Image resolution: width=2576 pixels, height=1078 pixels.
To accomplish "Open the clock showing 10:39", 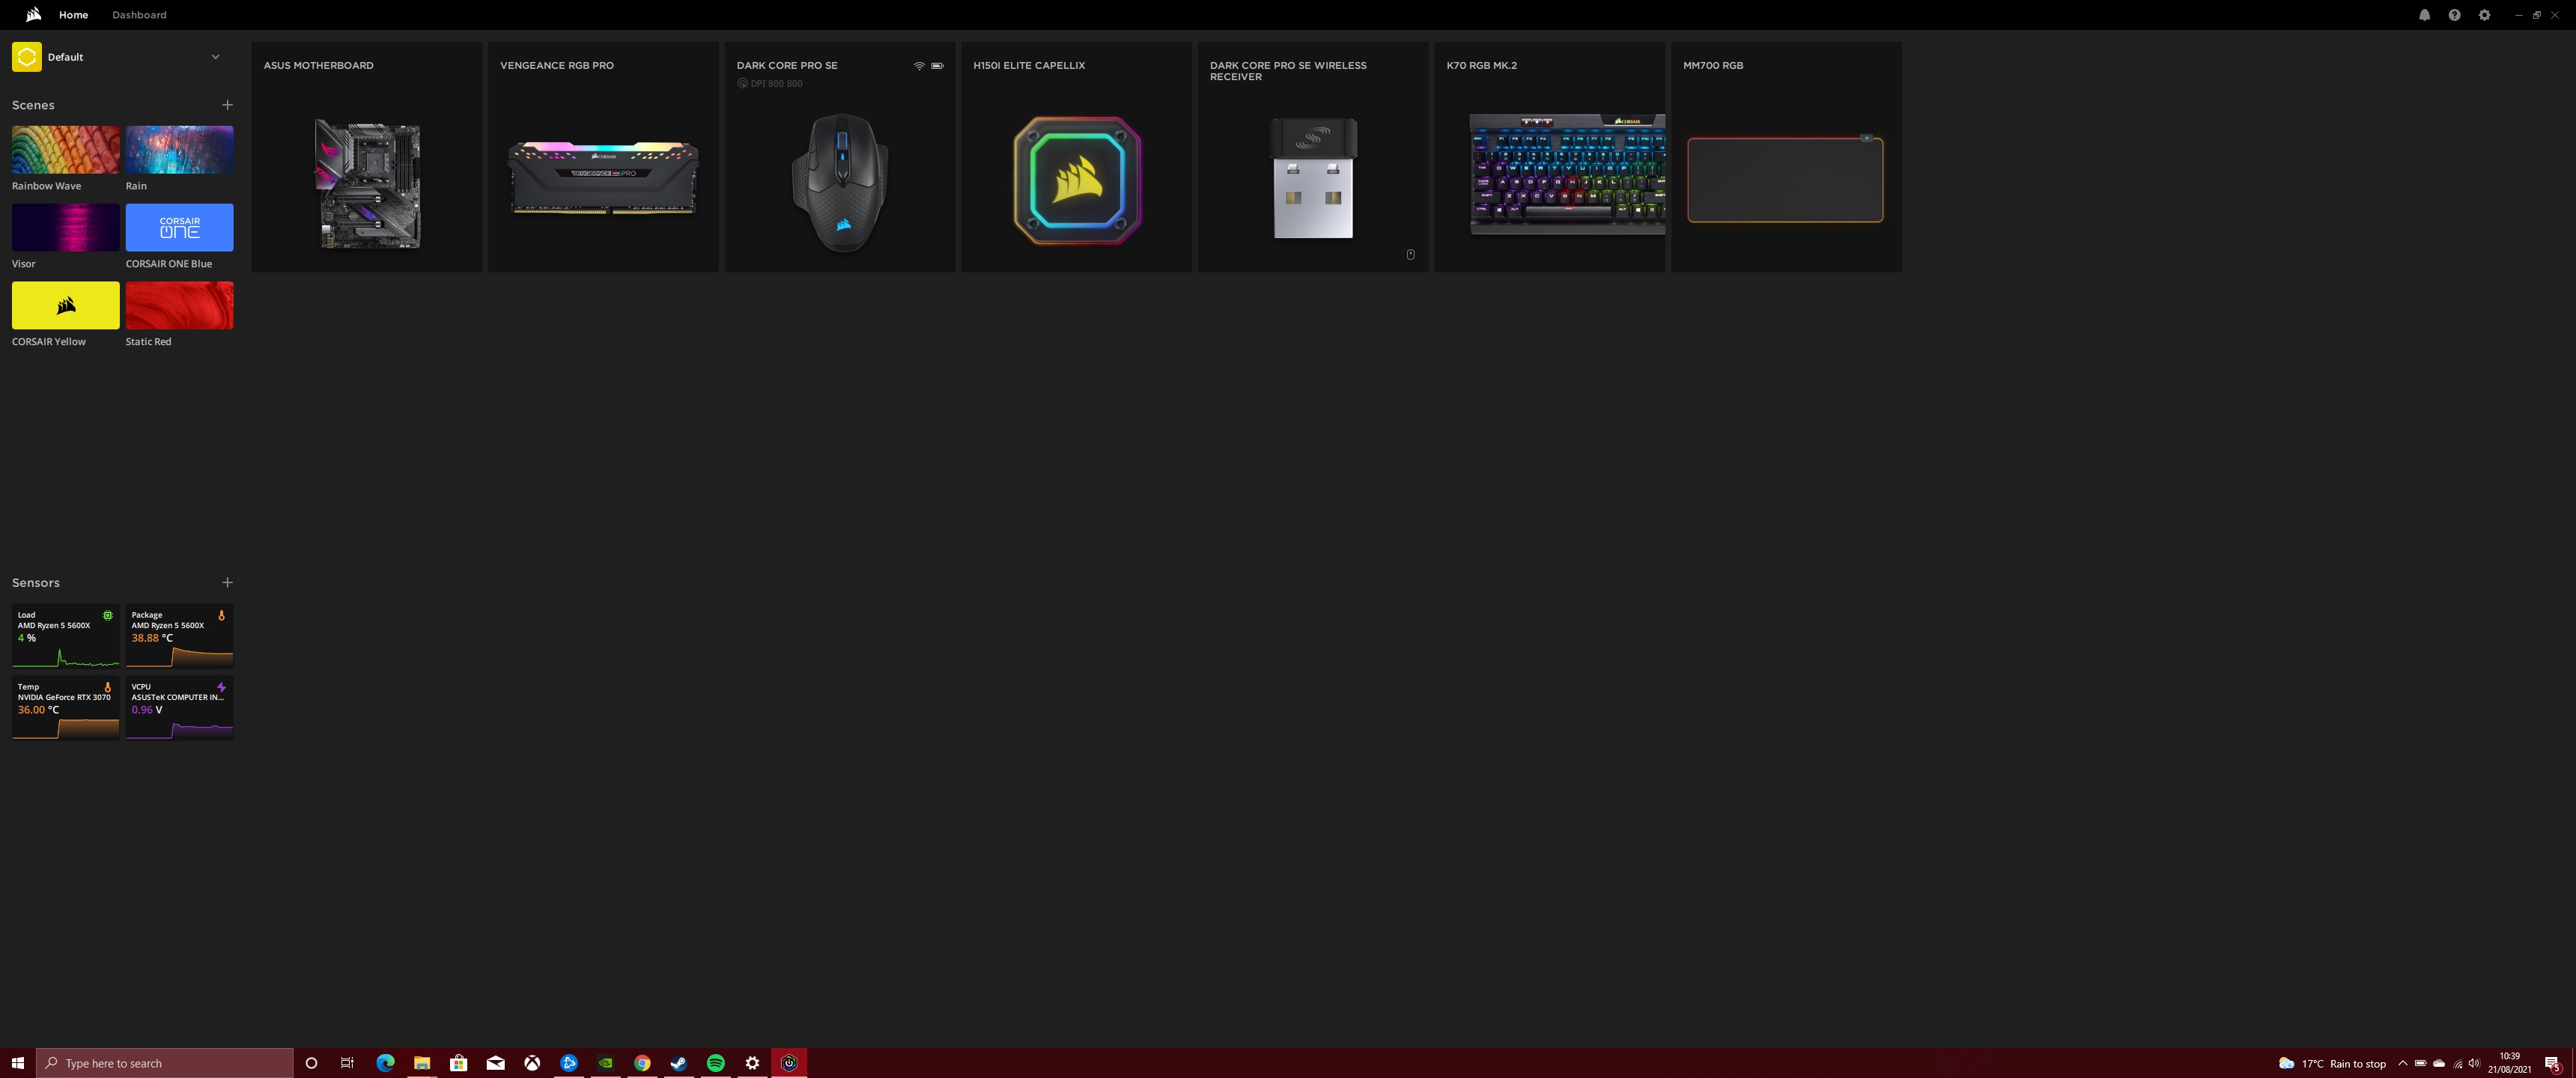I will click(2509, 1063).
